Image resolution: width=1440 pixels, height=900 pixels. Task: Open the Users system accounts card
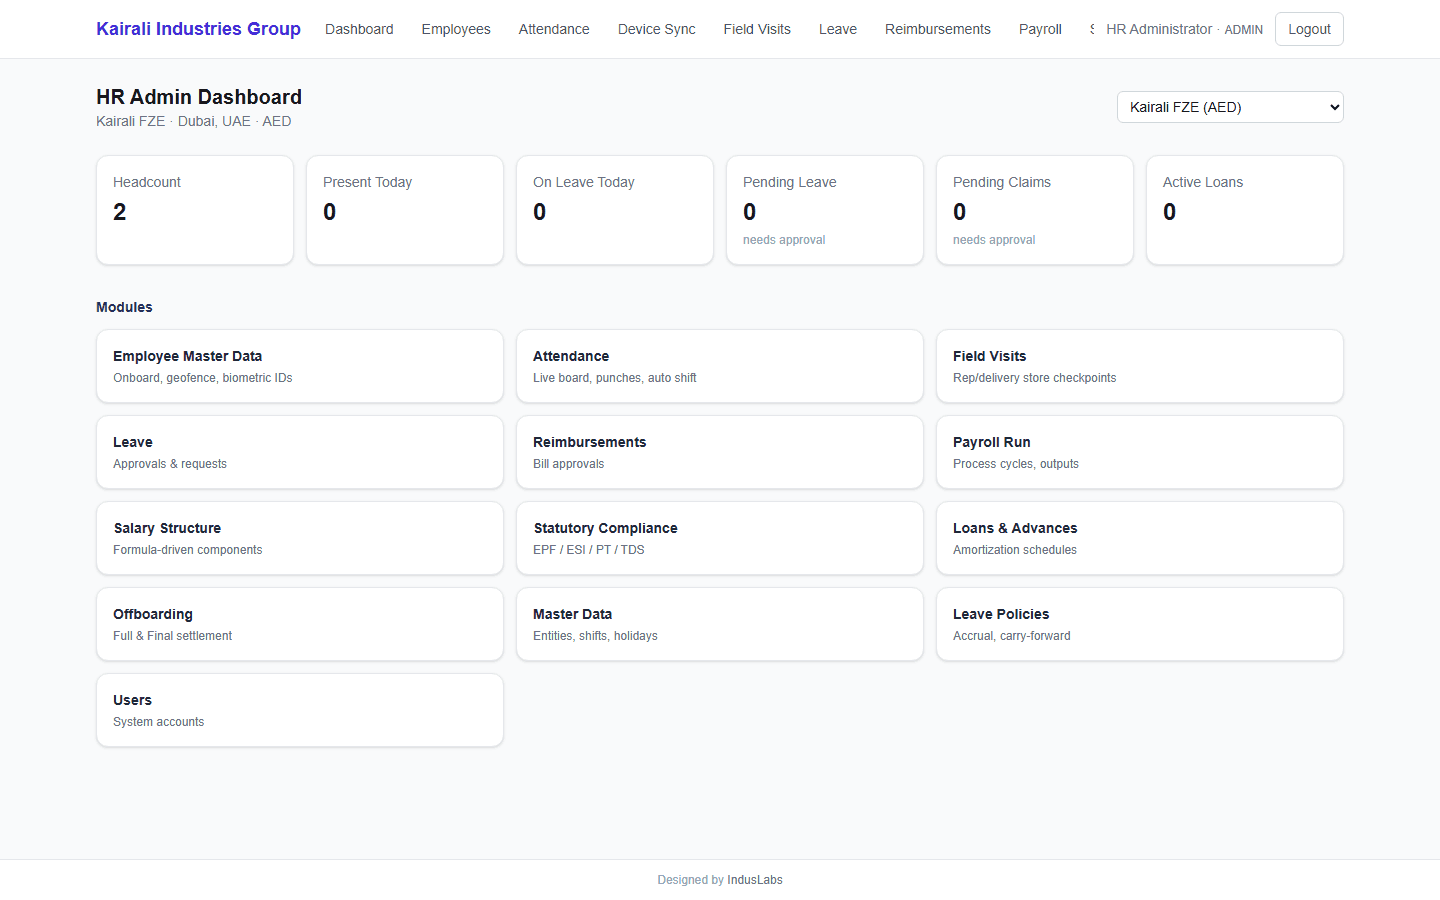[x=300, y=710]
